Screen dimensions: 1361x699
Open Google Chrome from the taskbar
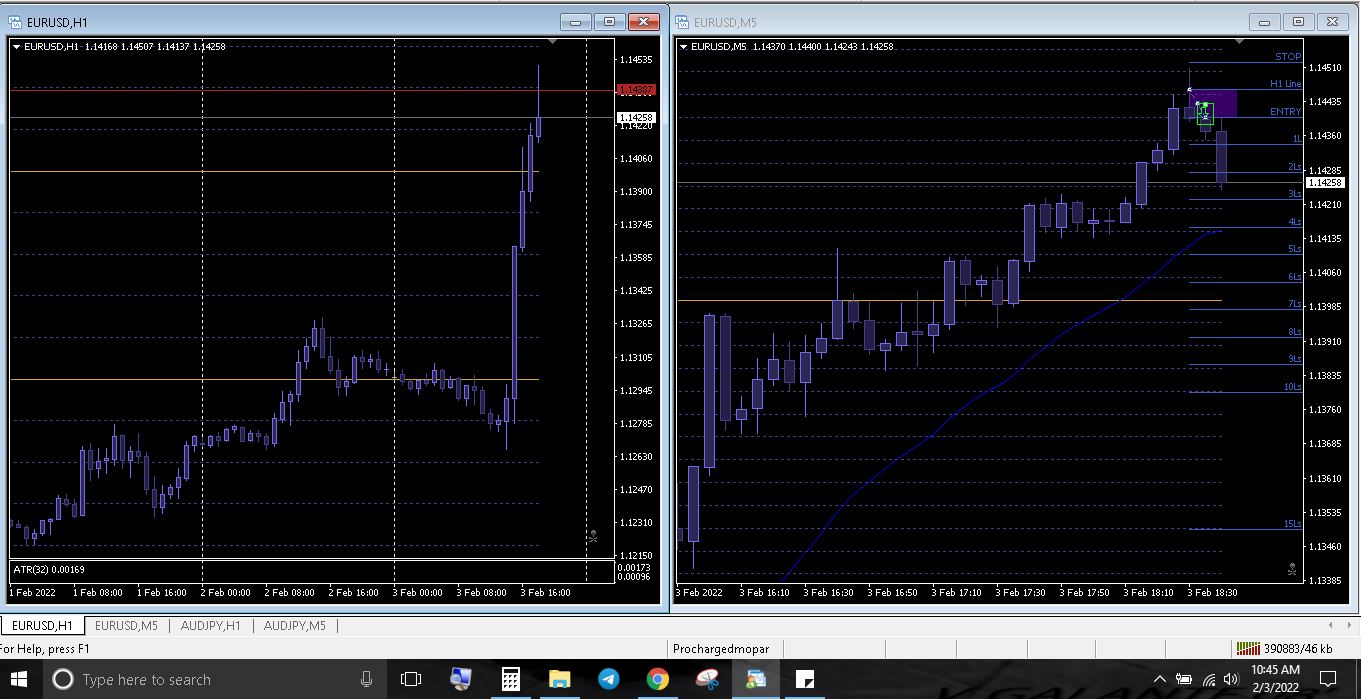click(x=657, y=679)
